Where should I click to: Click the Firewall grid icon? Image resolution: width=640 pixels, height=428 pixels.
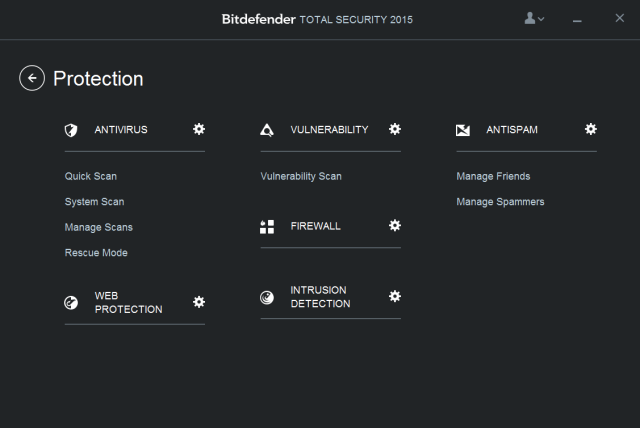[x=267, y=227]
